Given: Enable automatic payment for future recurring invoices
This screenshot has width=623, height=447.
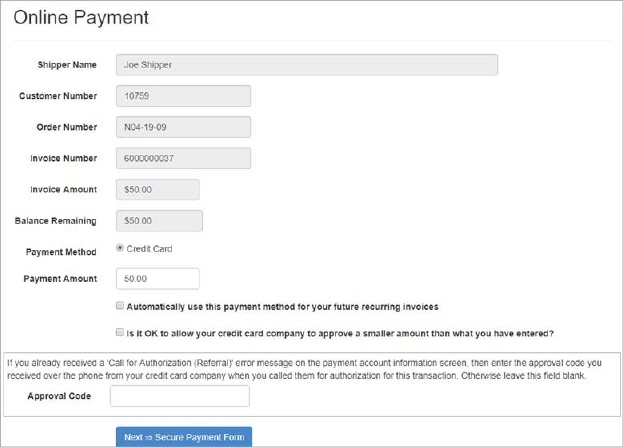Looking at the screenshot, I should tap(120, 306).
